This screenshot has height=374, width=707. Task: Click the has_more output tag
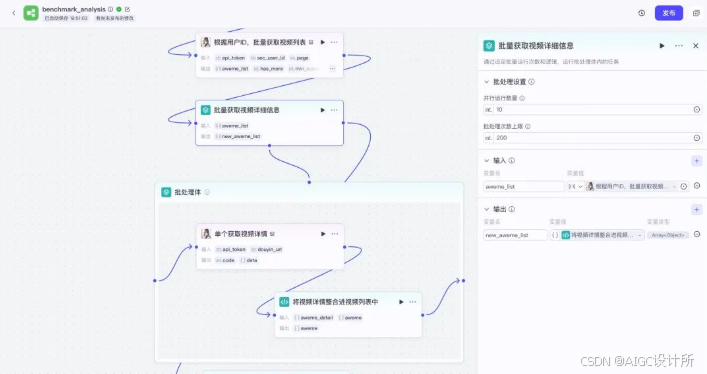(x=268, y=69)
